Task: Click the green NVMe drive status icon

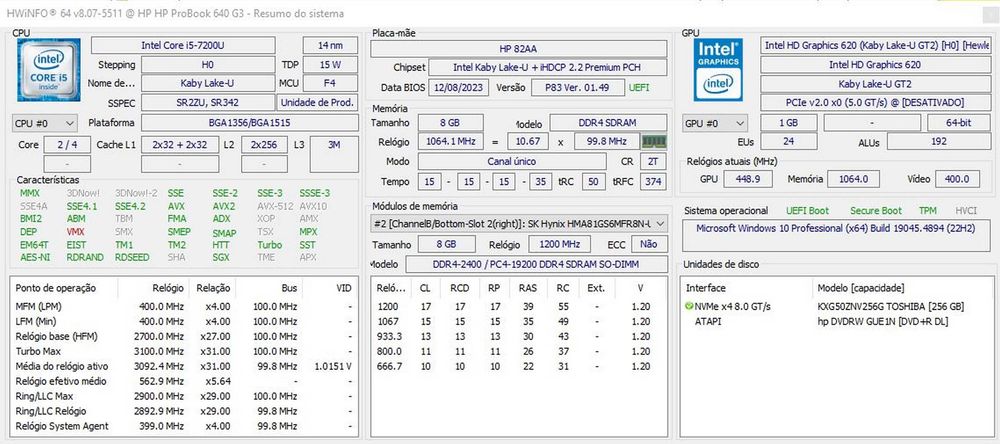Action: [x=689, y=306]
